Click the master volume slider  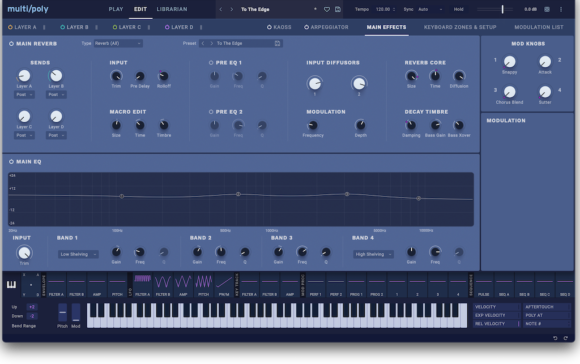coord(495,9)
